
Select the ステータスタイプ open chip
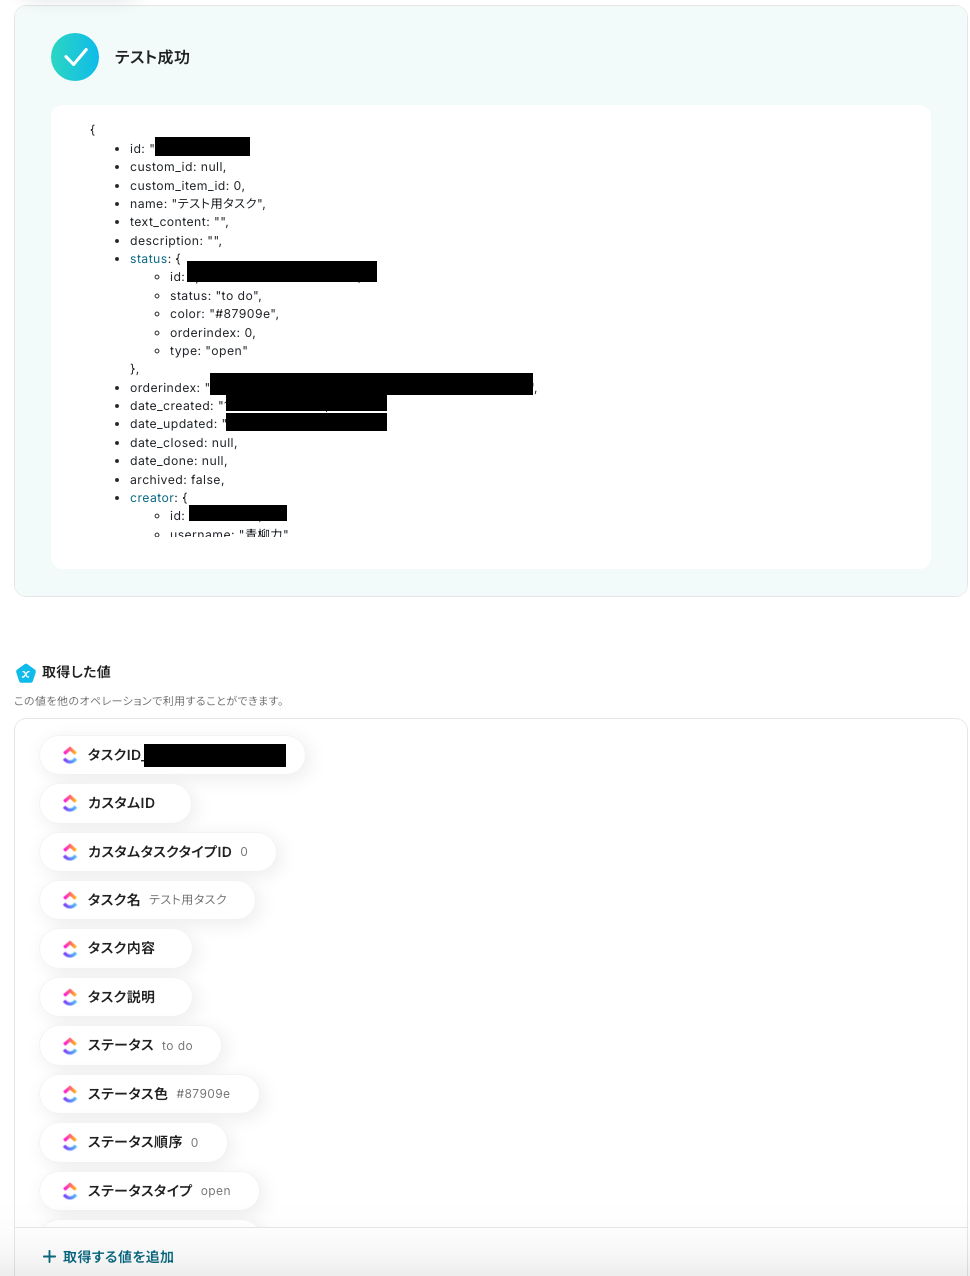(150, 1191)
